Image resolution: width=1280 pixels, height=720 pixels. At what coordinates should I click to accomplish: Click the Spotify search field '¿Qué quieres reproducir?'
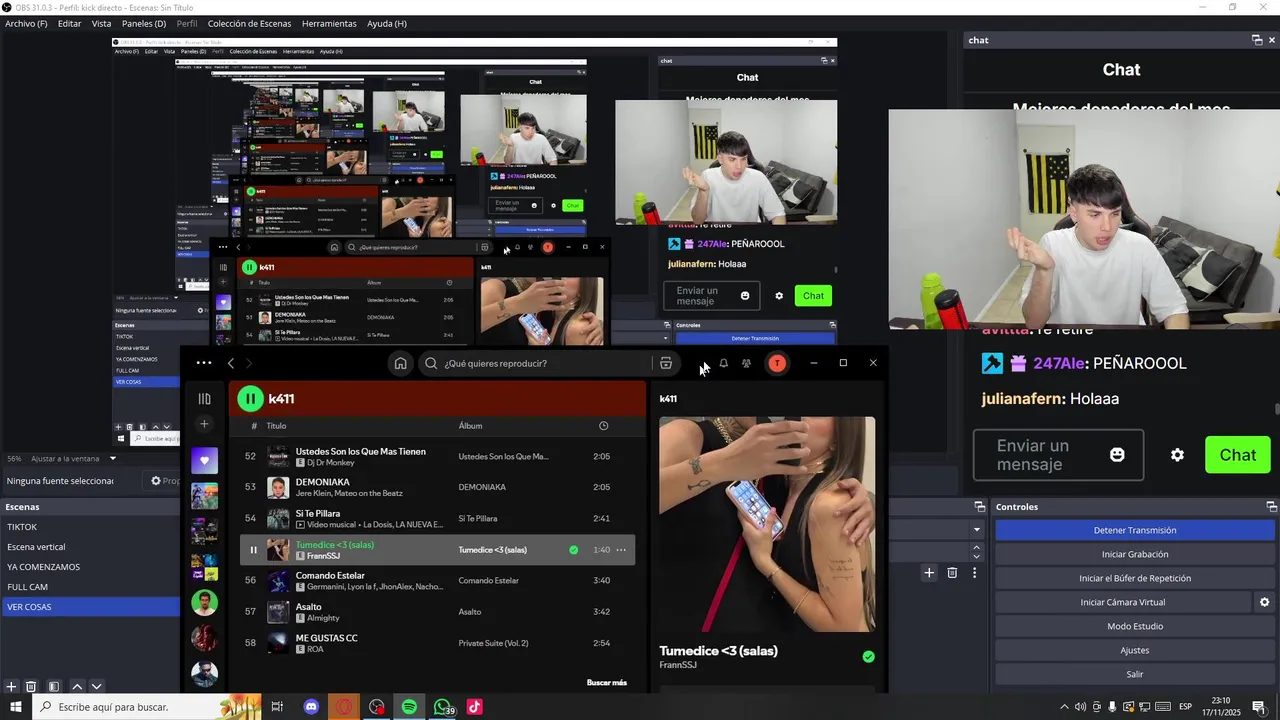pos(535,363)
